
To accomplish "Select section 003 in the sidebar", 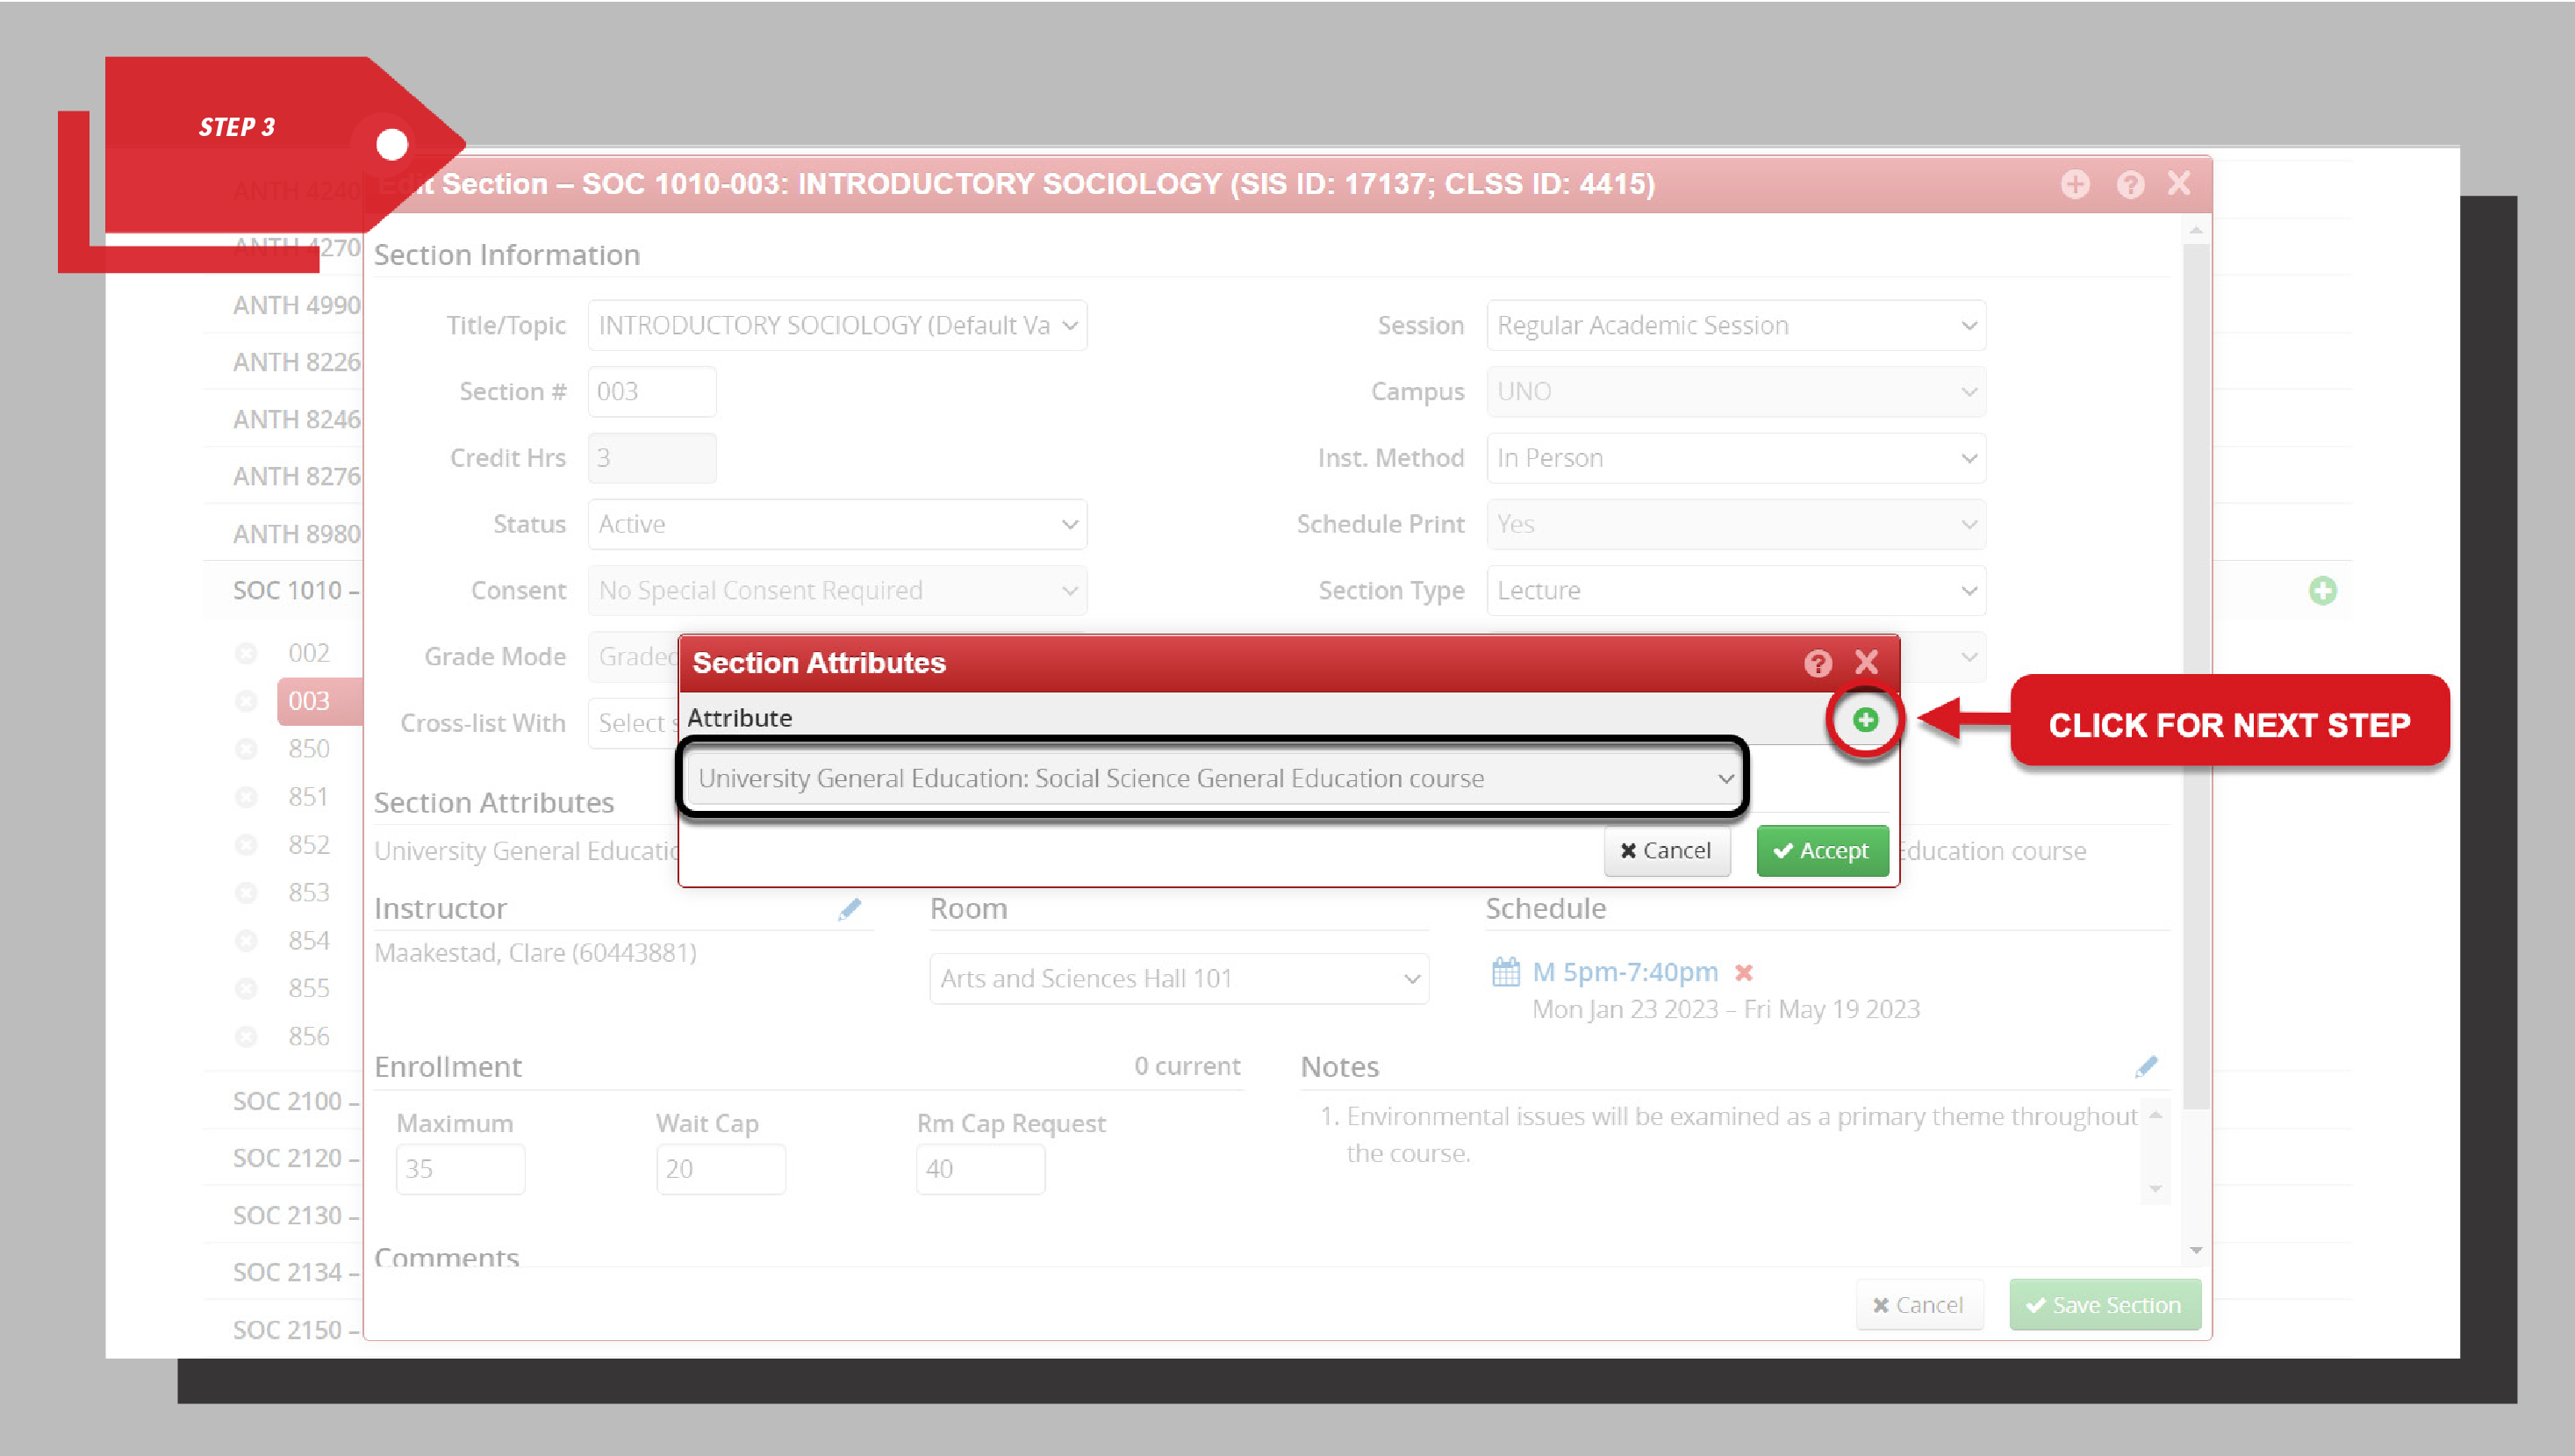I will click(x=310, y=701).
